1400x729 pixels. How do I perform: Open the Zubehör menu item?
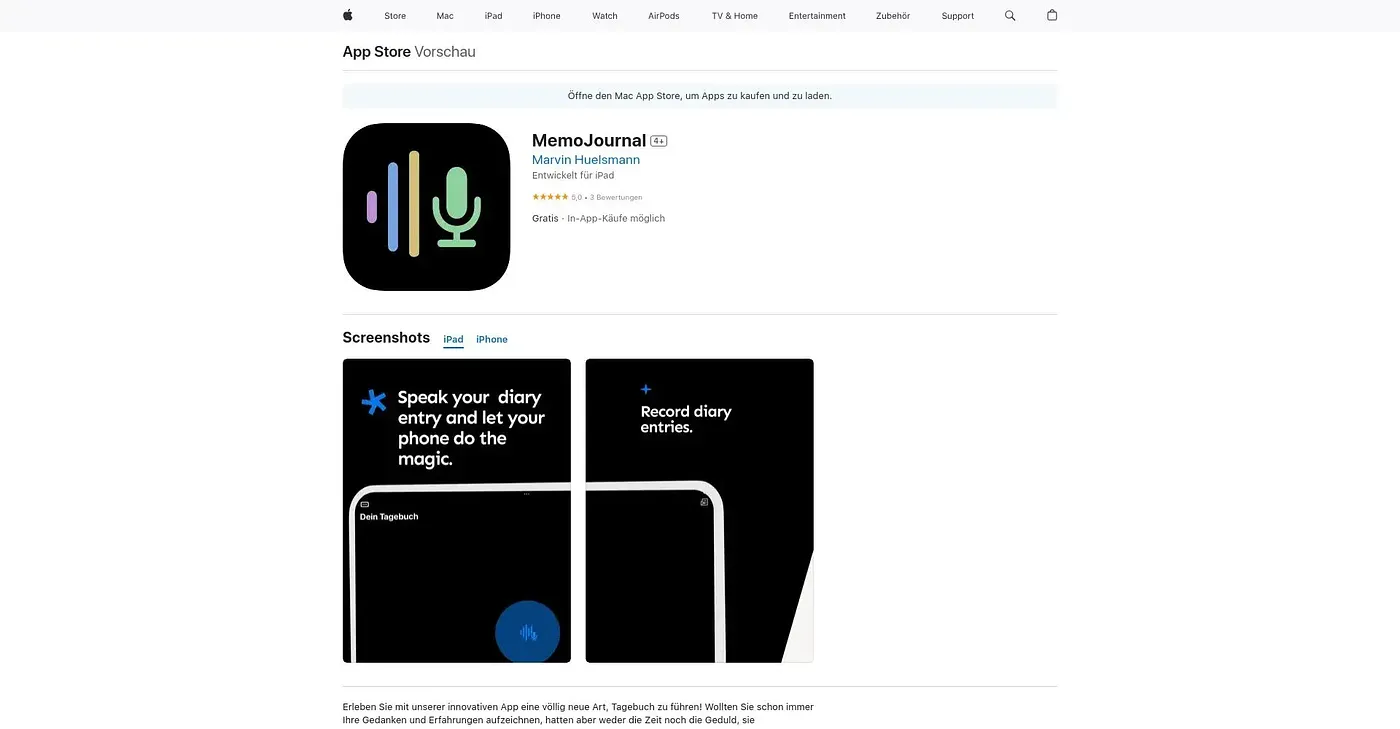894,16
